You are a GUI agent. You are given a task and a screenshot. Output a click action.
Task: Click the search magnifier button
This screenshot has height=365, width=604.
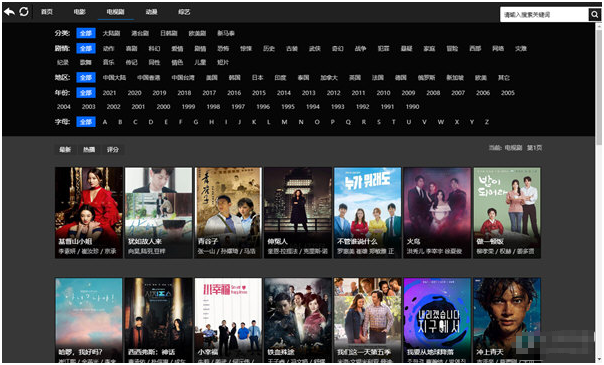[x=594, y=14]
